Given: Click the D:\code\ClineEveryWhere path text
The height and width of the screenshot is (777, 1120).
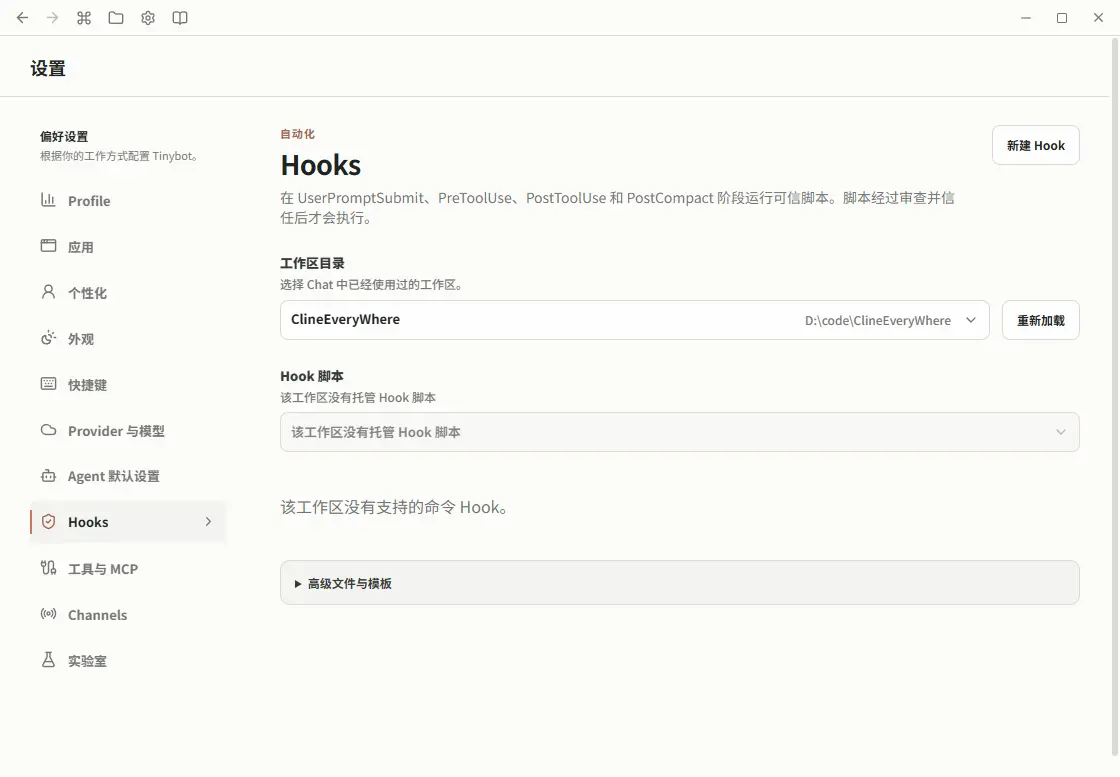Looking at the screenshot, I should (x=877, y=321).
